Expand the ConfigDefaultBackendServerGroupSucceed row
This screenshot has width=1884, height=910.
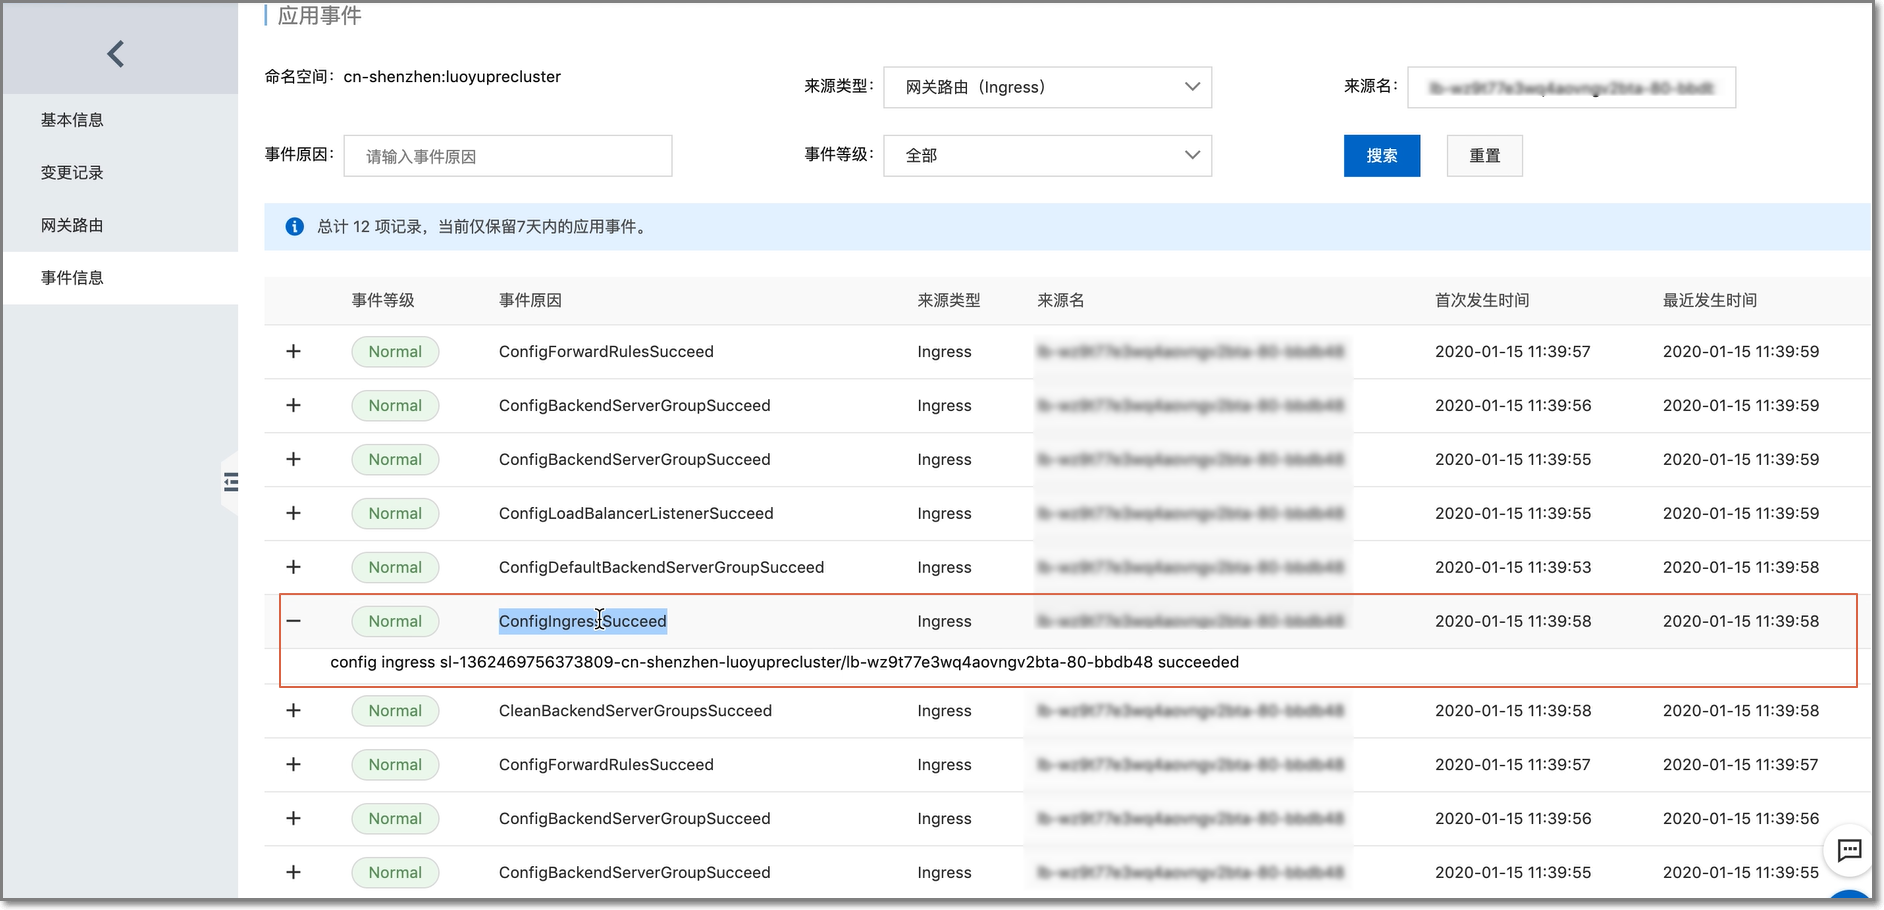click(293, 568)
